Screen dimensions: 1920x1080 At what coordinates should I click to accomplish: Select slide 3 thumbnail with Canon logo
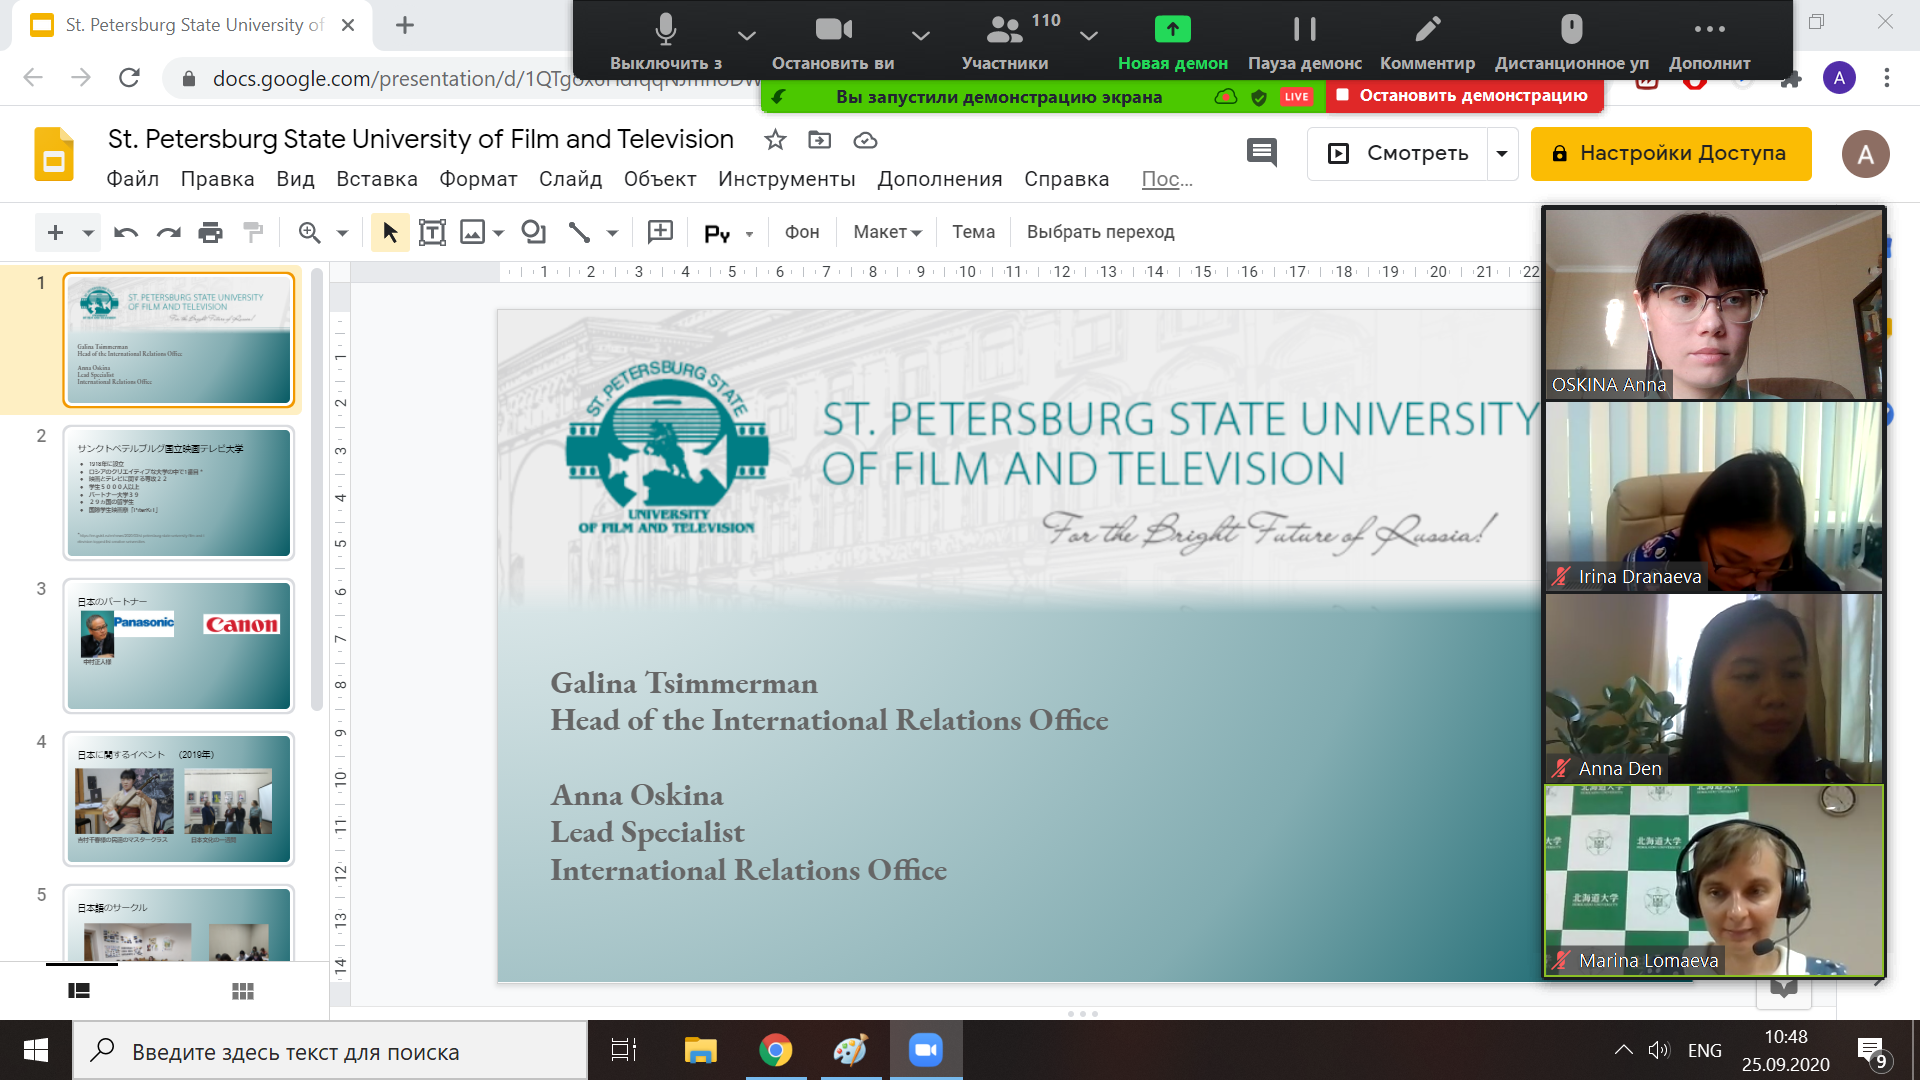pyautogui.click(x=179, y=646)
